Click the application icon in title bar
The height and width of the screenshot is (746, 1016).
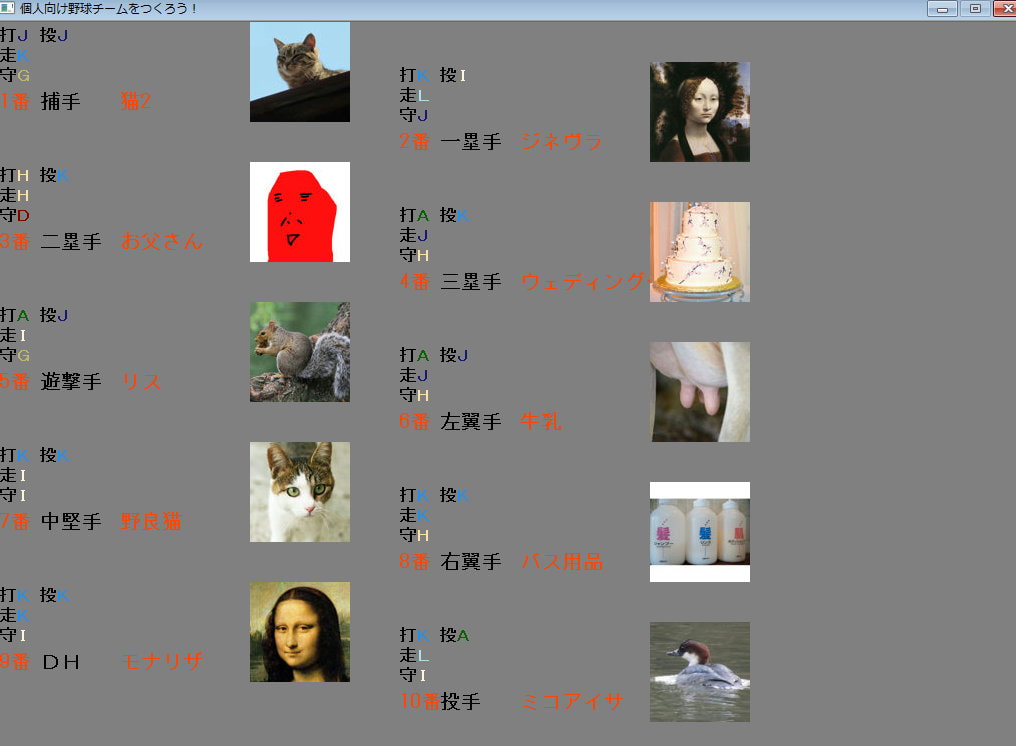[9, 8]
